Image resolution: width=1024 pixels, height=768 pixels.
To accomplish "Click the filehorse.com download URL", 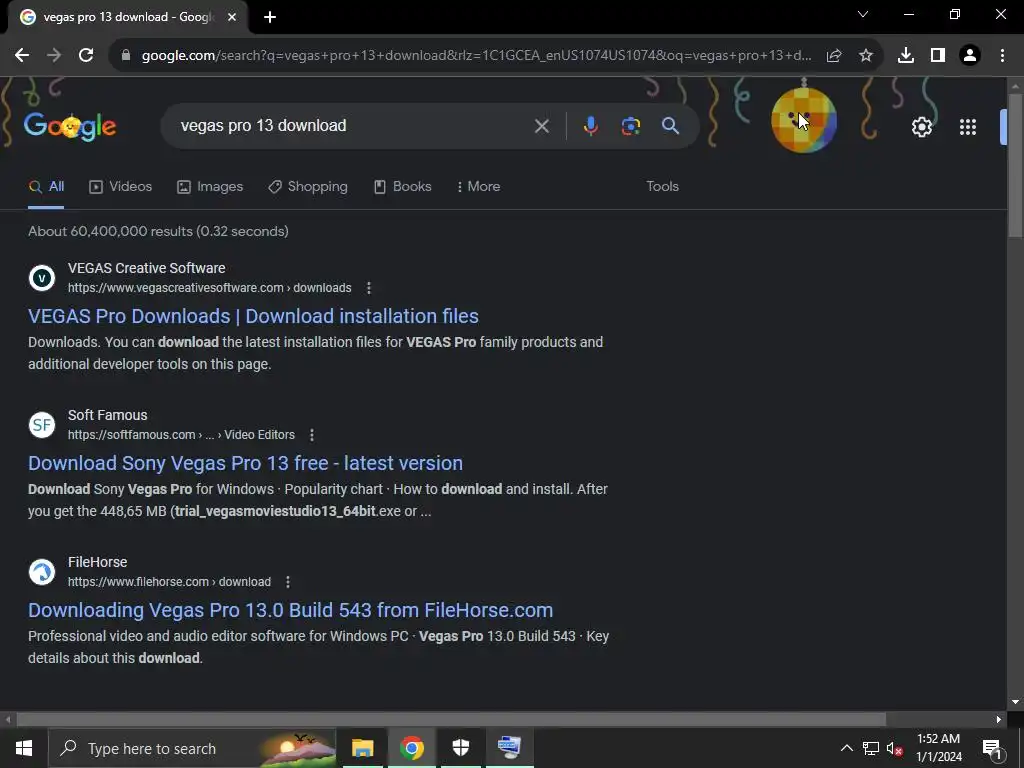I will [169, 582].
